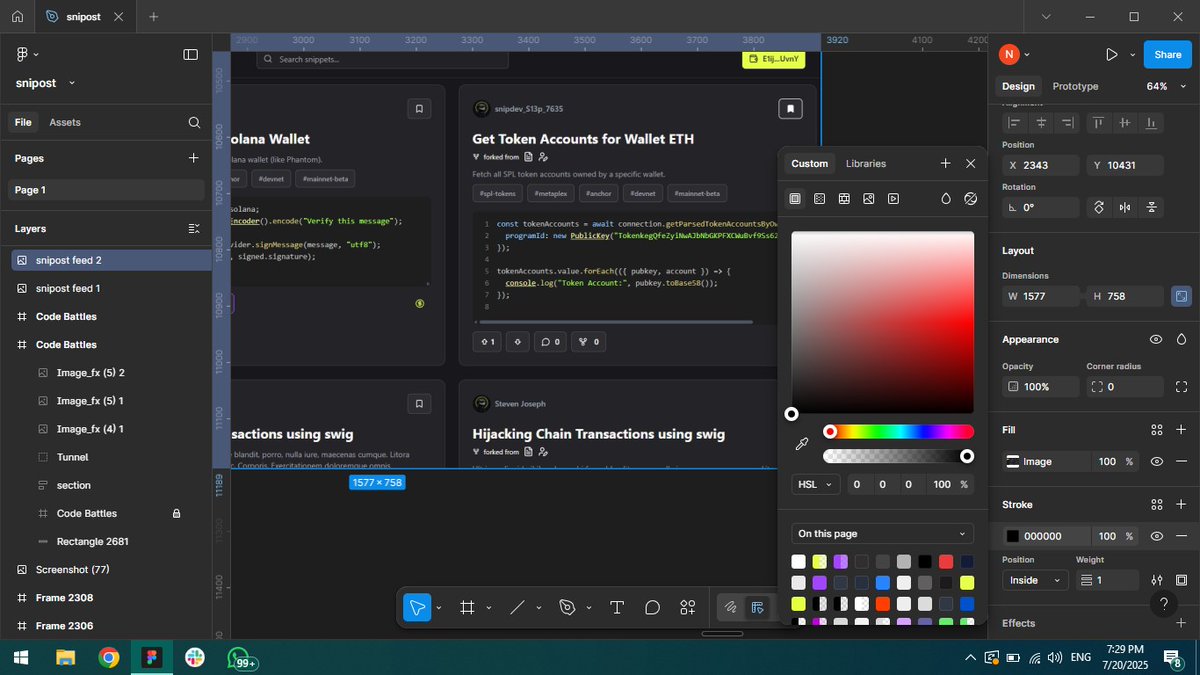Image resolution: width=1200 pixels, height=675 pixels.
Task: Choose video fill type in picker
Action: (894, 199)
